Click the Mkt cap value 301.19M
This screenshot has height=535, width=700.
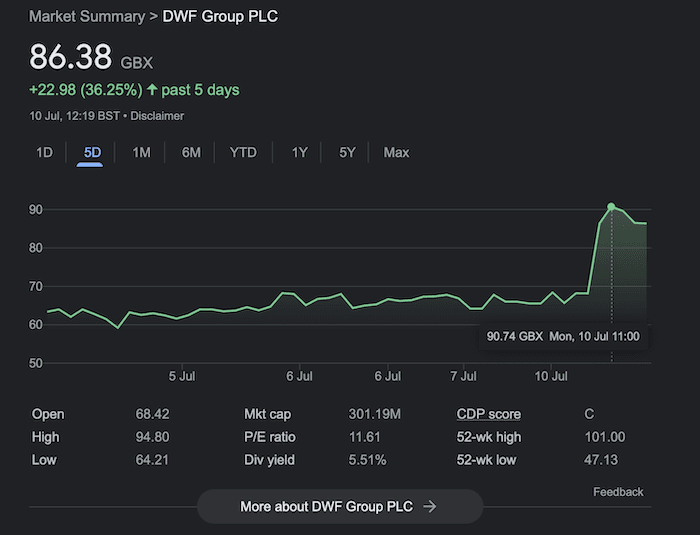(x=375, y=414)
